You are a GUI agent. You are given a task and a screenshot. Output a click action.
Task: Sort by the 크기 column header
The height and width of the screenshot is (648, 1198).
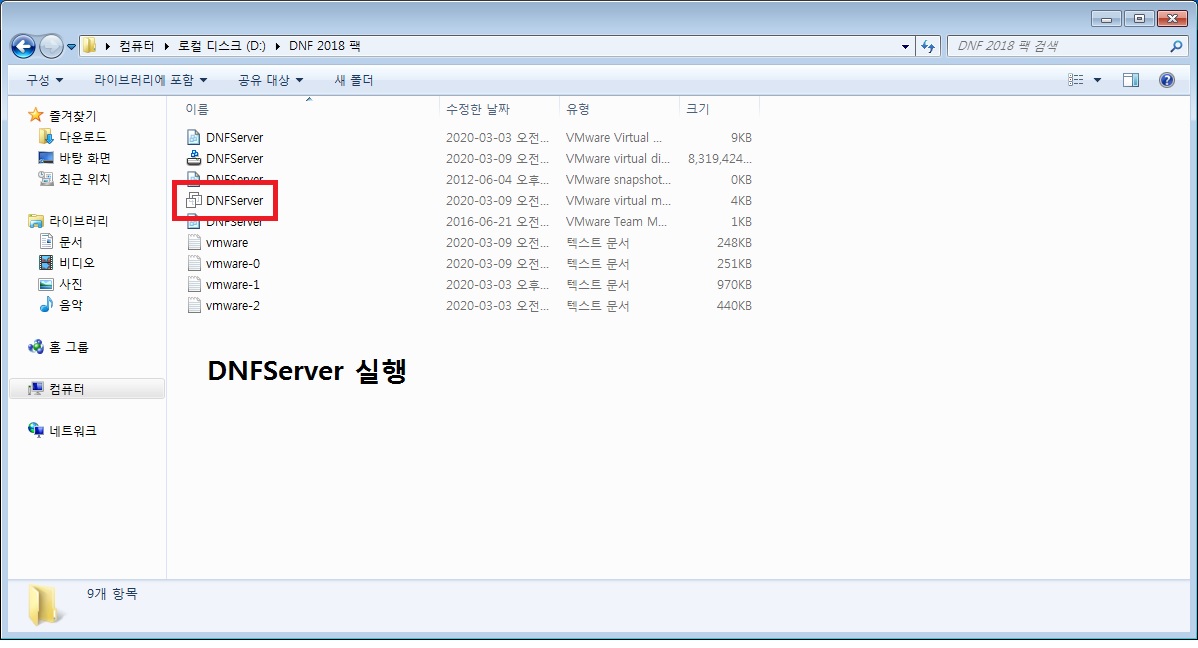[x=698, y=109]
